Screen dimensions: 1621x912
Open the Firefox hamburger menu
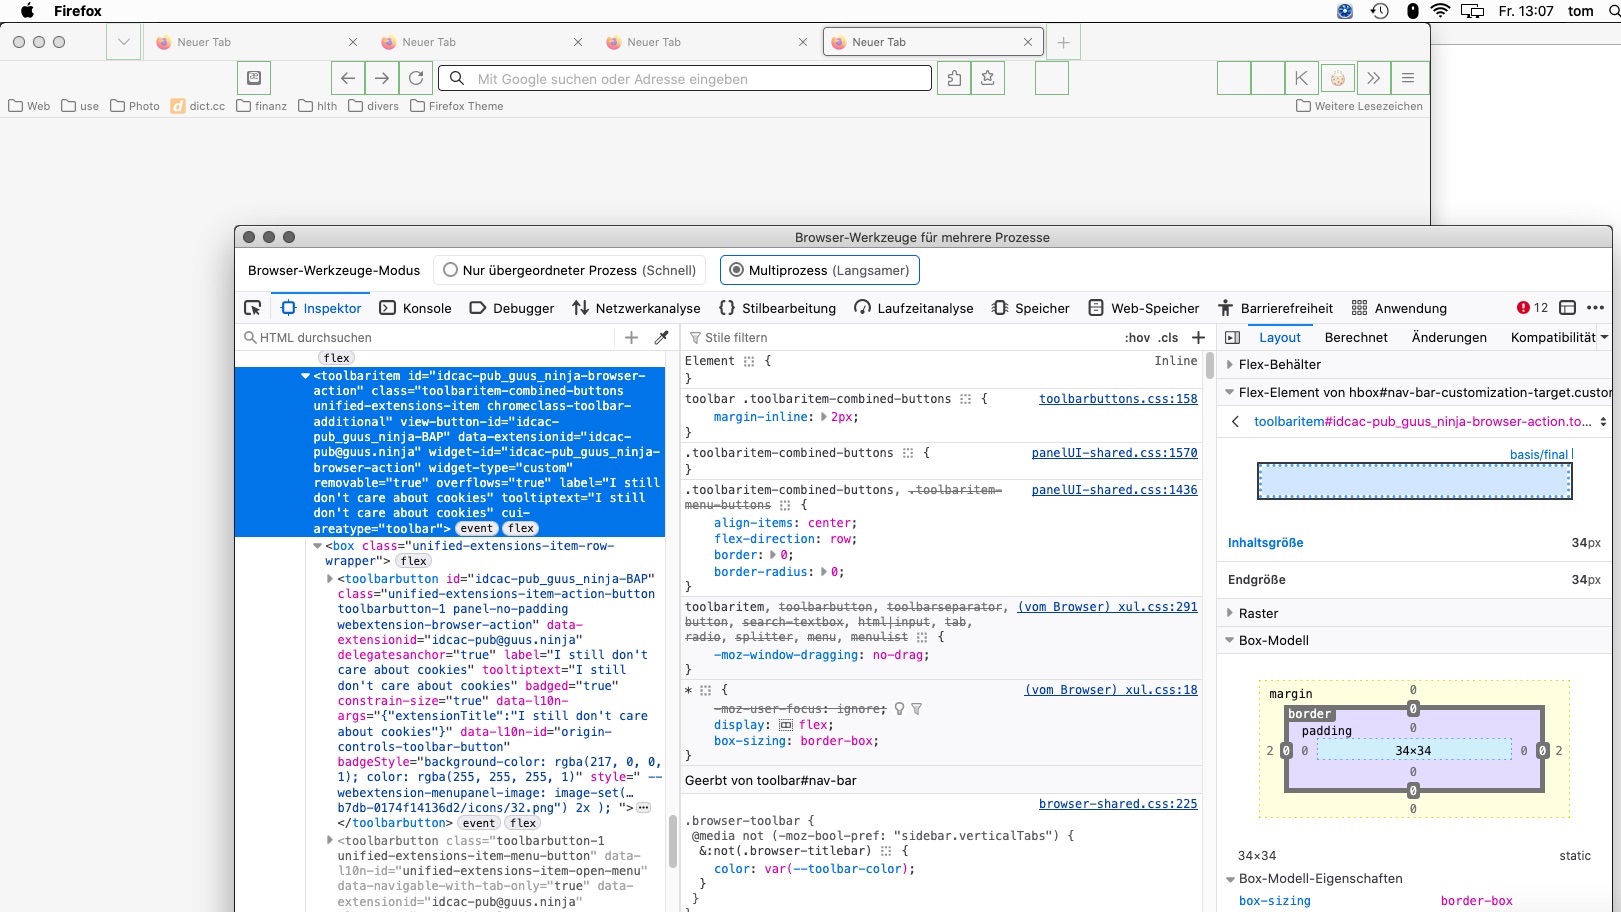tap(1408, 78)
